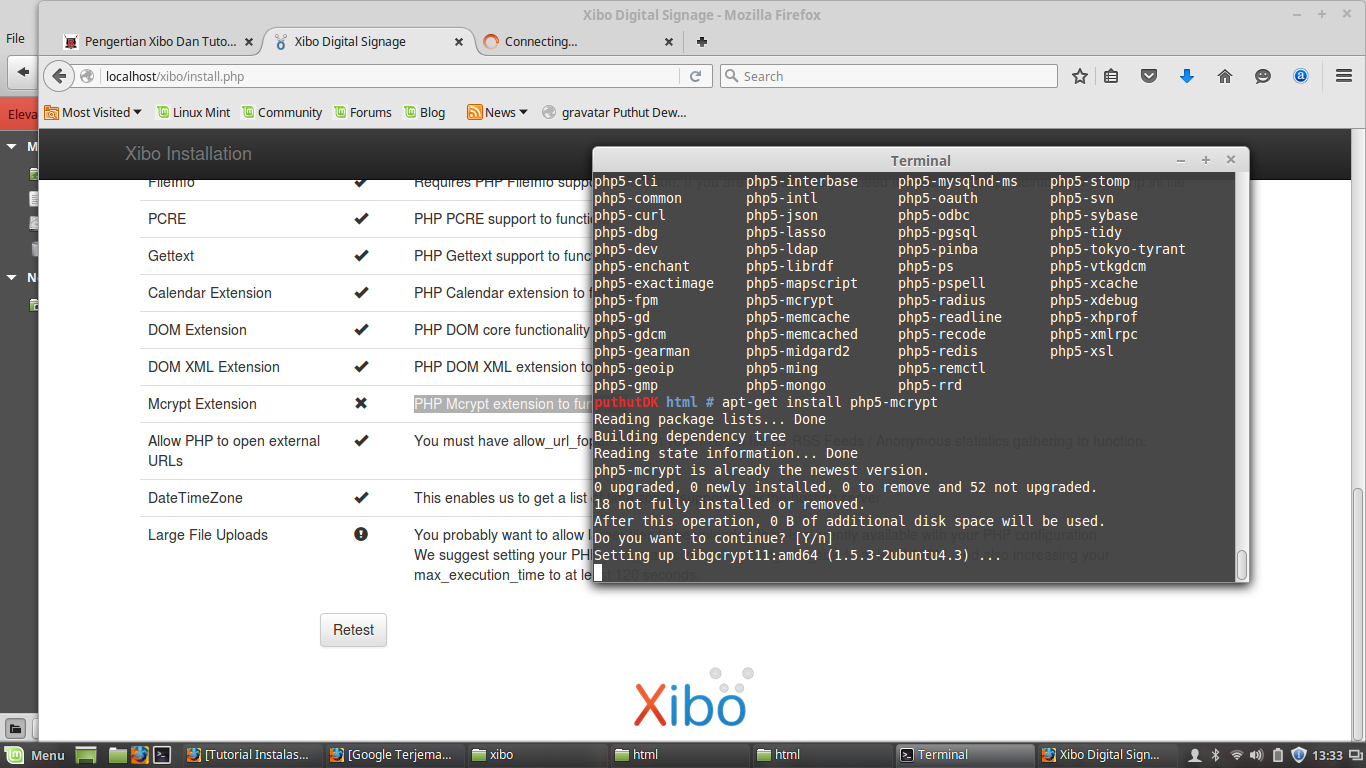Open Most Visited bookmarks dropdown

[93, 112]
